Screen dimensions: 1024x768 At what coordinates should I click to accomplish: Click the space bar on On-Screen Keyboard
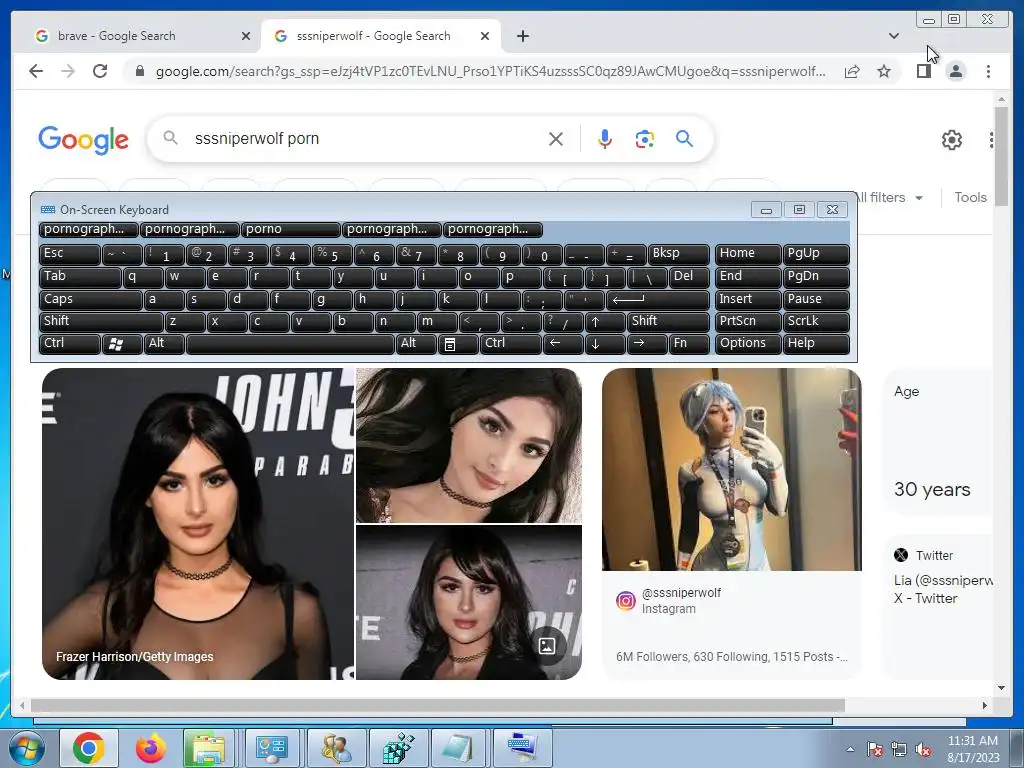[290, 344]
